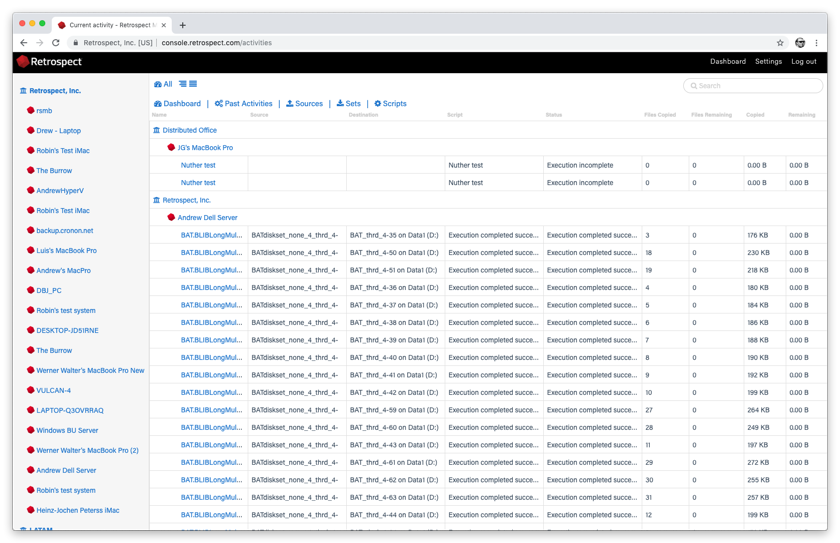Click destination BAT_thrd_4-35 on Data1 (D:)
This screenshot has width=840, height=543.
[x=394, y=235]
